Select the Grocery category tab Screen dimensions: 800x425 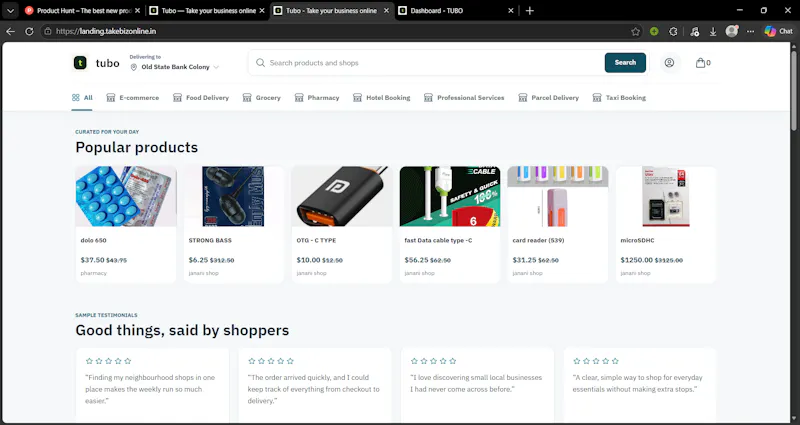click(262, 97)
